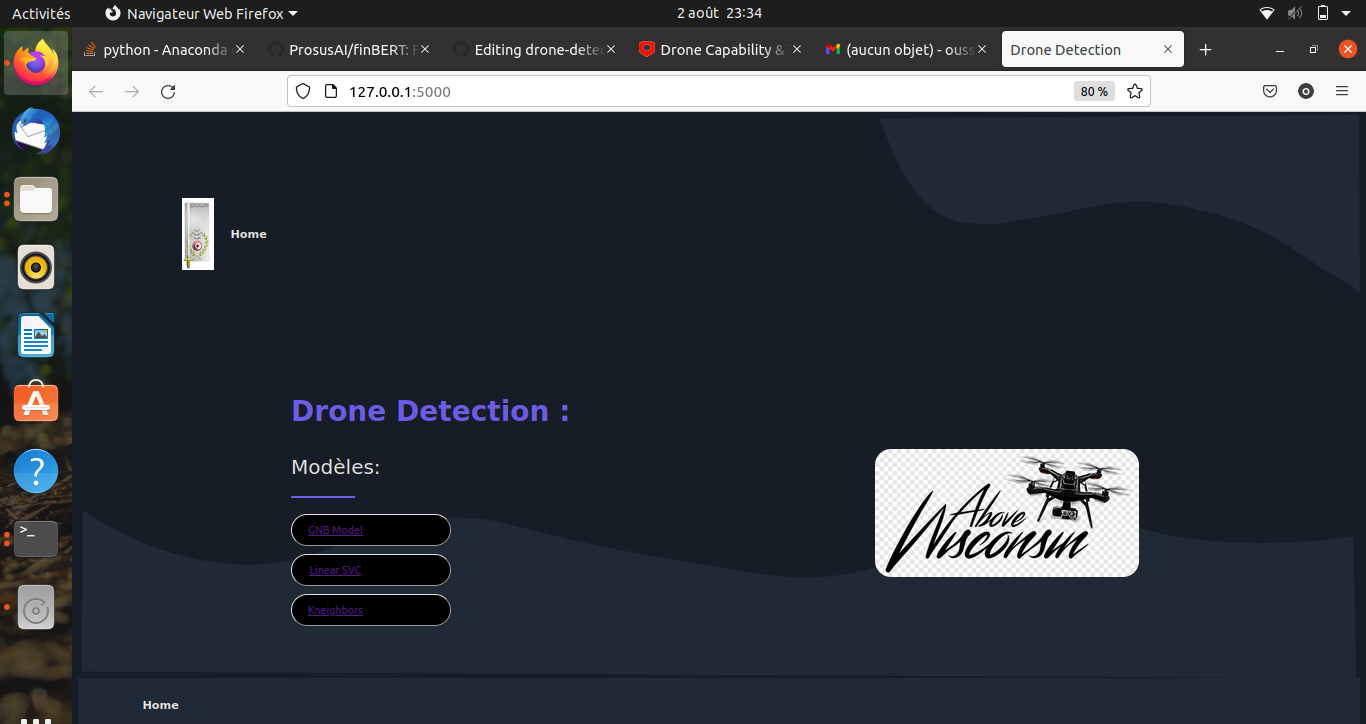Open the disc drive dock icon
Screen dimensions: 1366x724
(x=36, y=607)
